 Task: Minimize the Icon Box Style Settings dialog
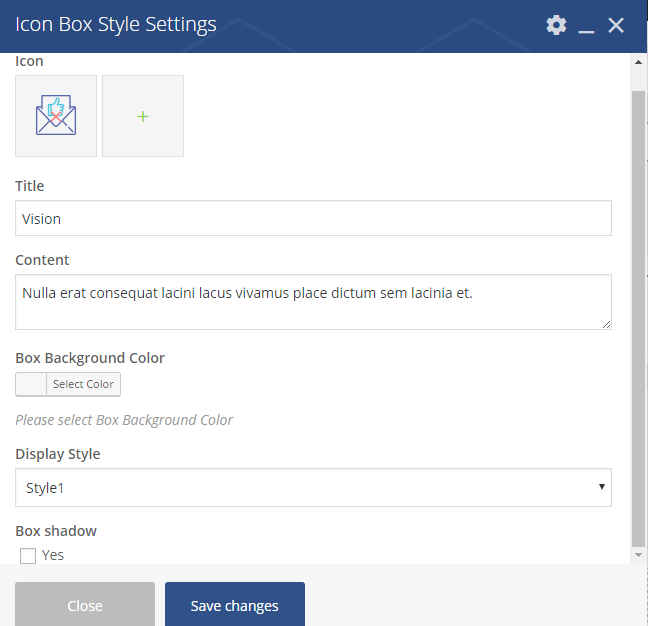(x=586, y=27)
